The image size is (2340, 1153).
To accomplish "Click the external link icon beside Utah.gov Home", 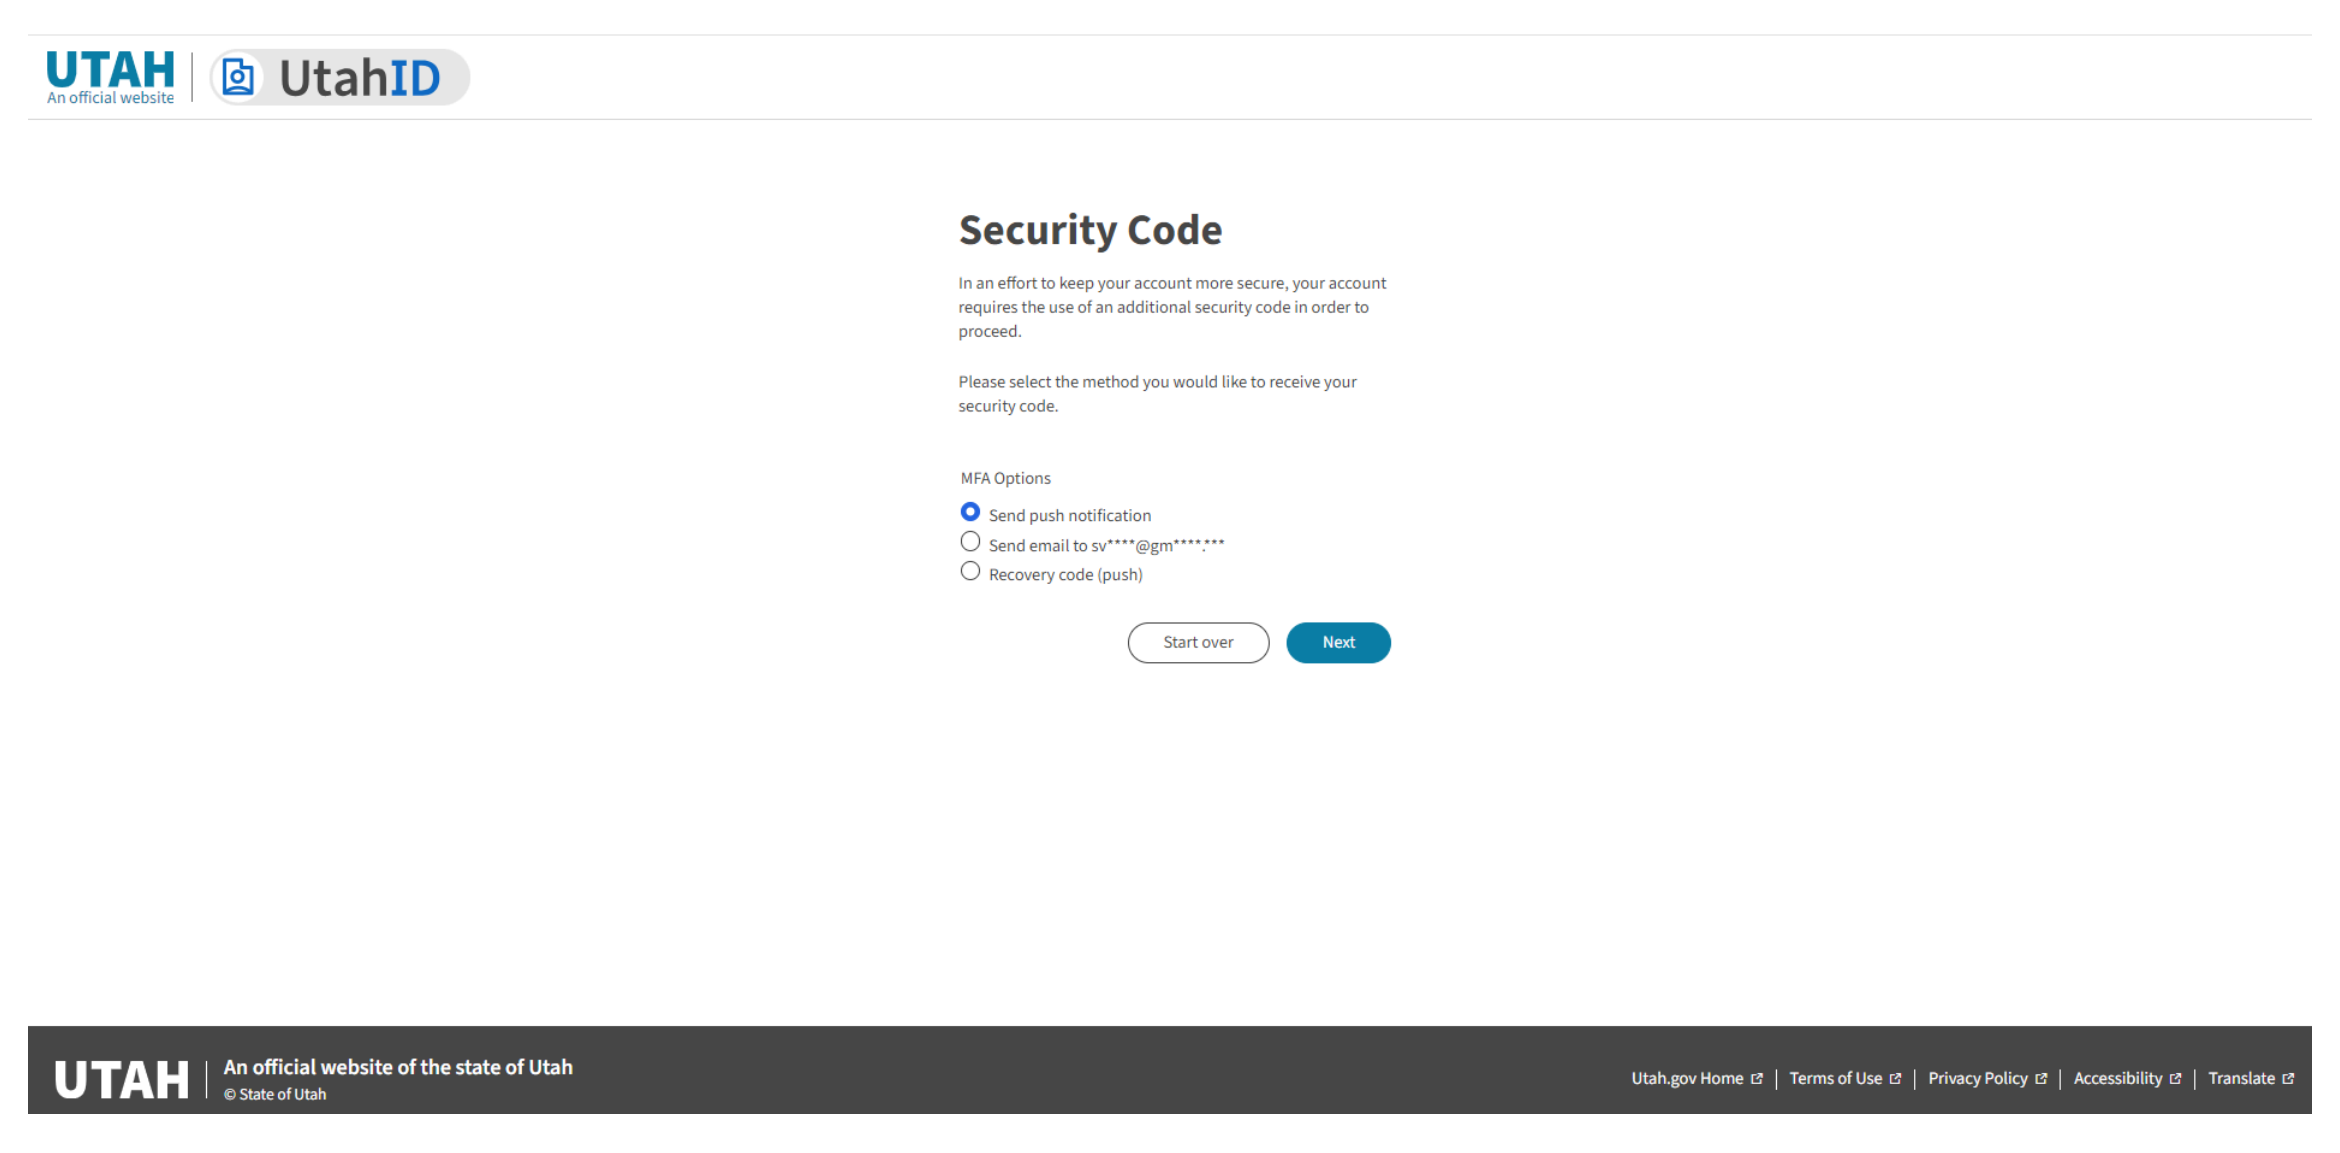I will (x=1757, y=1078).
